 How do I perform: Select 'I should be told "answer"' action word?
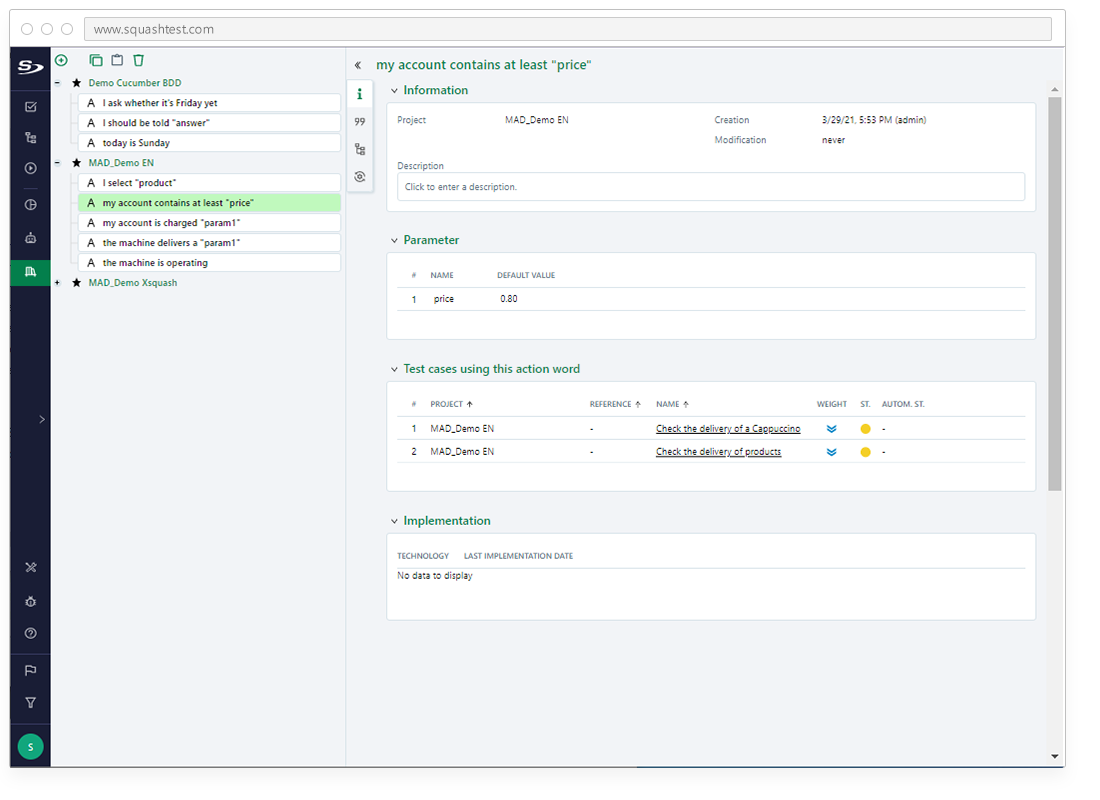[209, 123]
